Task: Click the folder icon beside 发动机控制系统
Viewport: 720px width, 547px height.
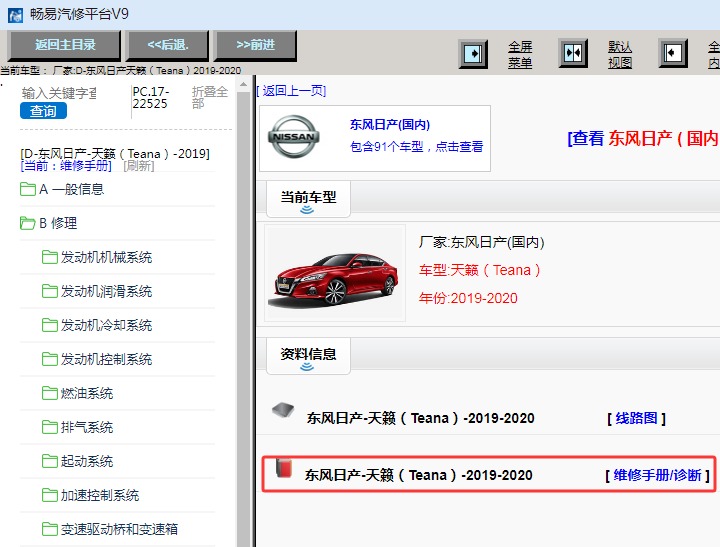Action: (50, 359)
